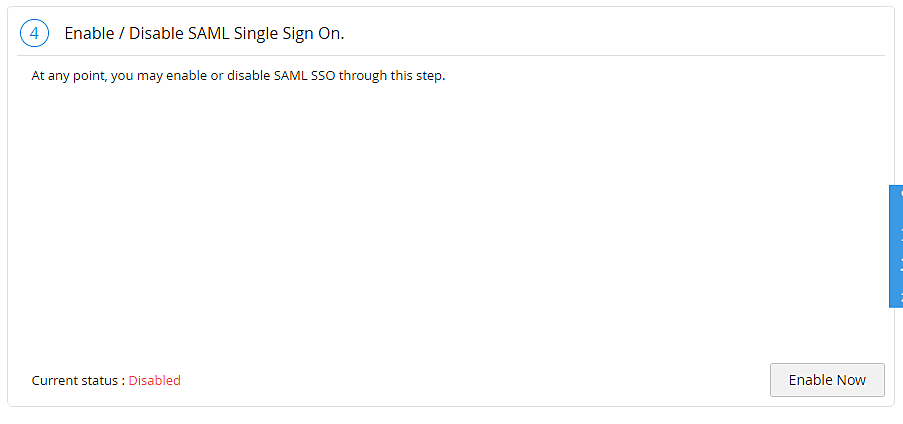Viewport: 903px width, 424px height.
Task: Click the sentence about enabling or disabling SAML SSO
Action: [238, 75]
